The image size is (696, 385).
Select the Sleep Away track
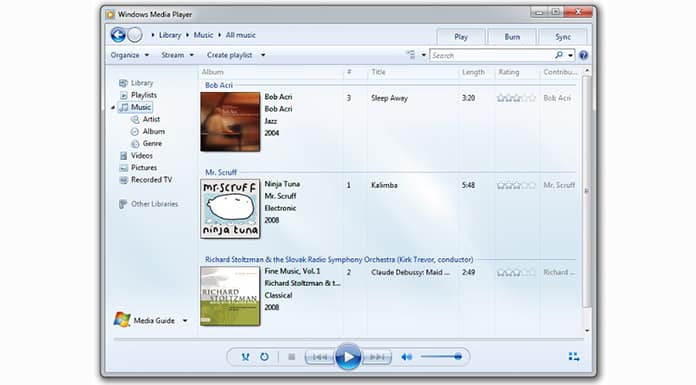[389, 98]
